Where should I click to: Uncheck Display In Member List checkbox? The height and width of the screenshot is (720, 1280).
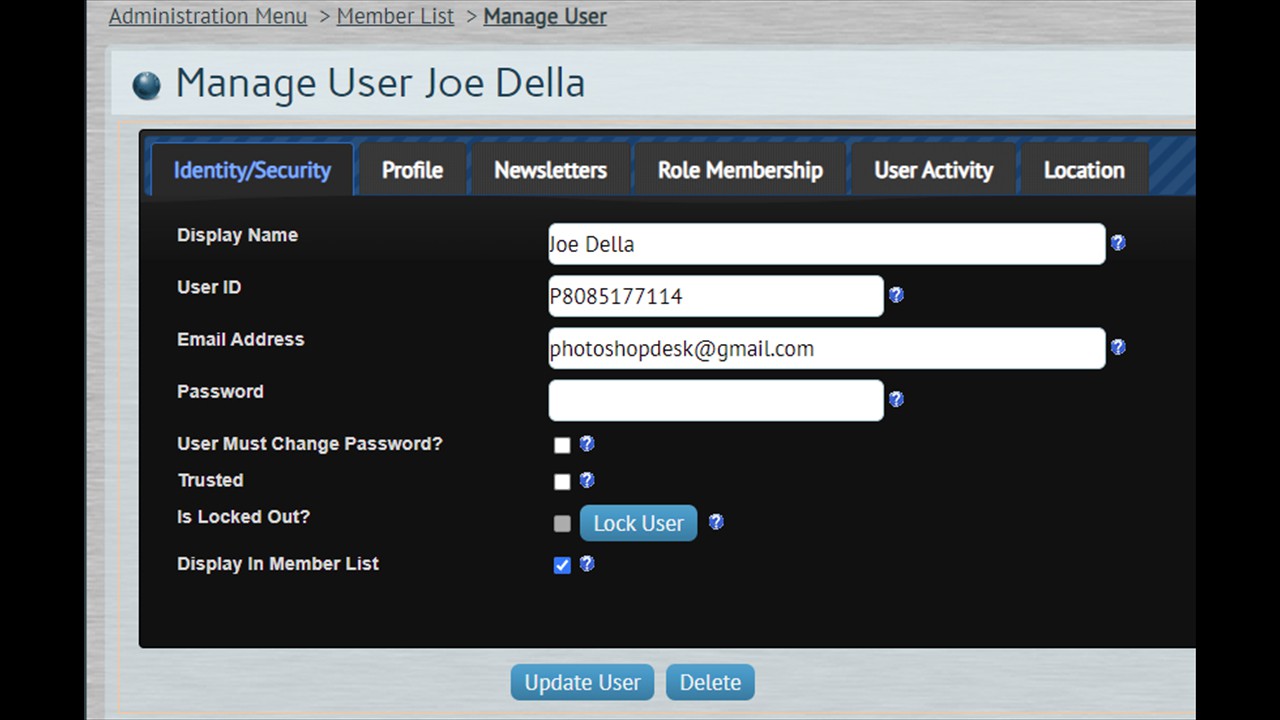(x=562, y=565)
